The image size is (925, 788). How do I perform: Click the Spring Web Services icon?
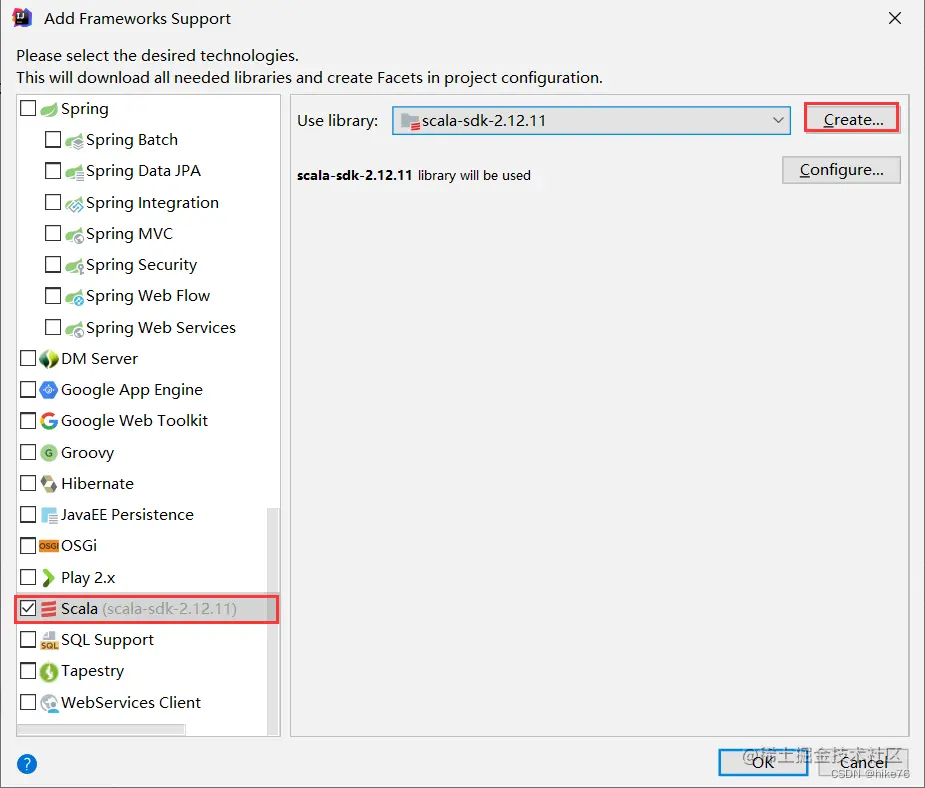(x=74, y=329)
